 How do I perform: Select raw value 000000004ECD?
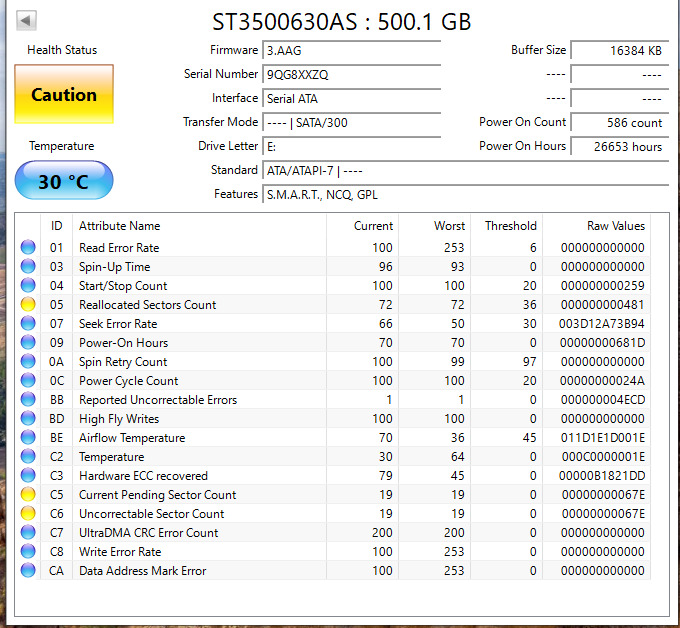[603, 400]
